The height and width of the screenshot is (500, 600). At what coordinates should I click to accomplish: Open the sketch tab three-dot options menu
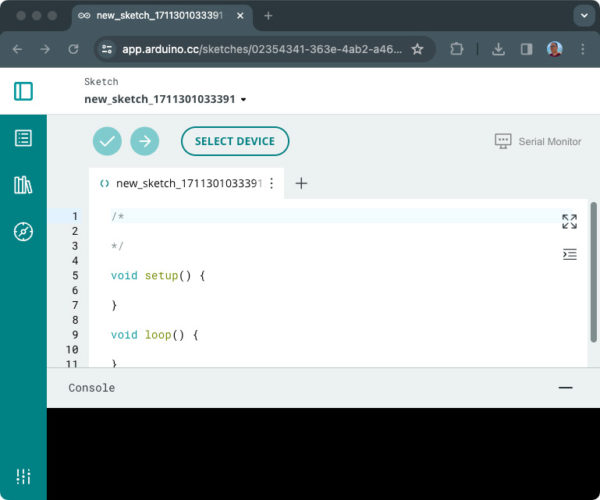coord(271,183)
